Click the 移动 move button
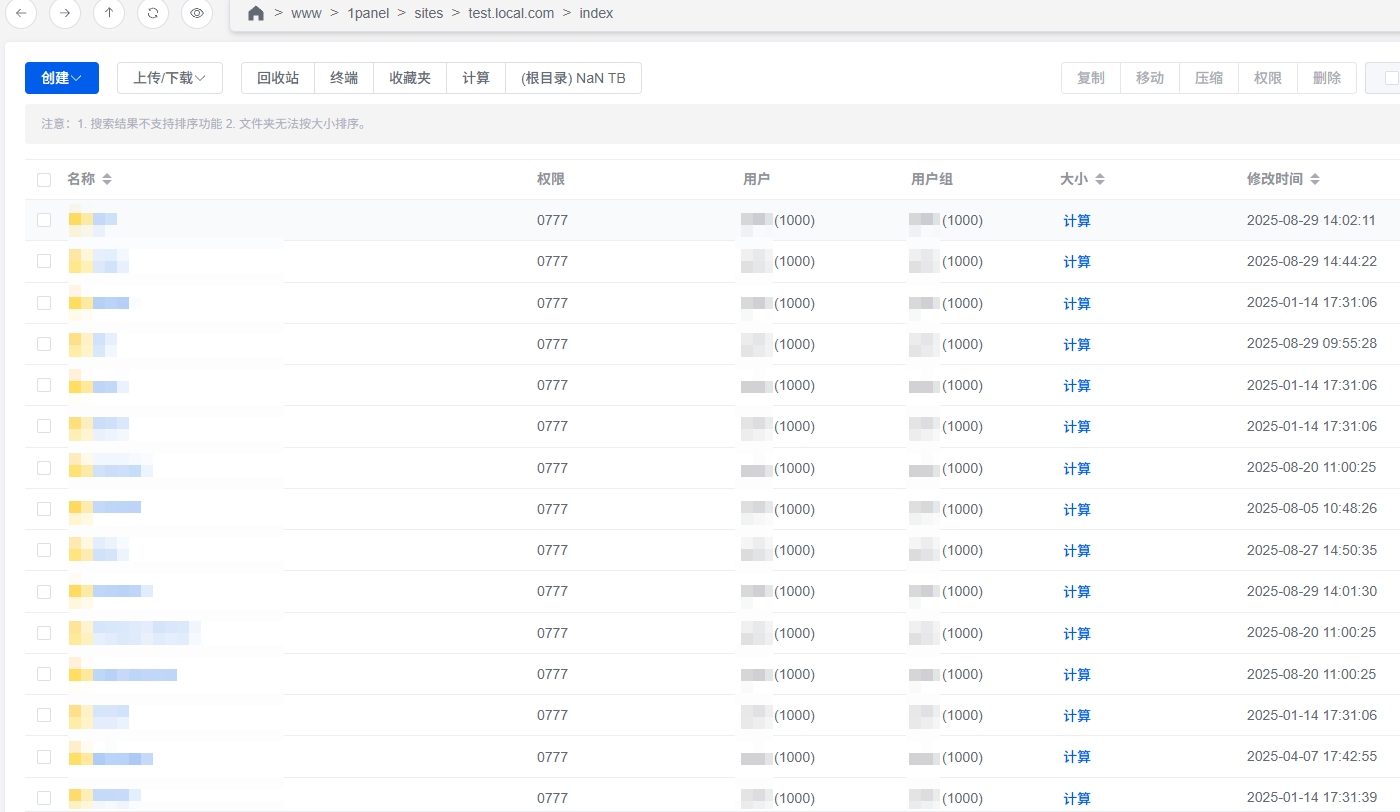 pyautogui.click(x=1150, y=78)
